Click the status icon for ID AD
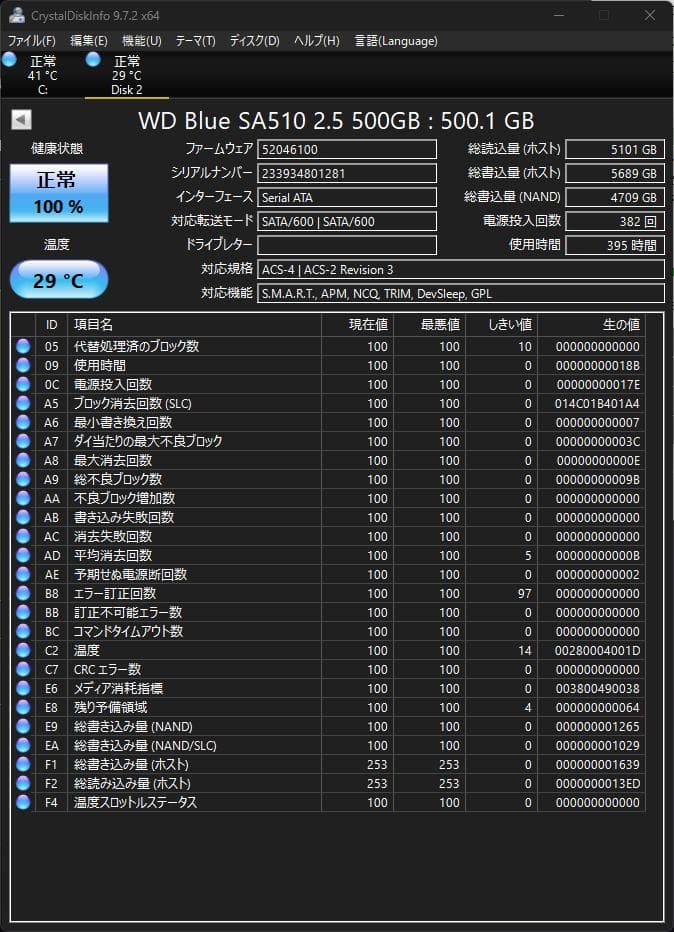The image size is (674, 932). tap(23, 555)
